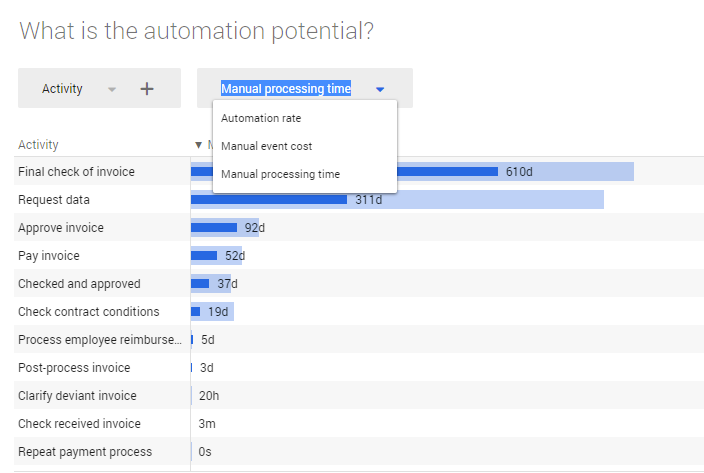
Task: Select the Approve invoice row
Action: pyautogui.click(x=61, y=228)
